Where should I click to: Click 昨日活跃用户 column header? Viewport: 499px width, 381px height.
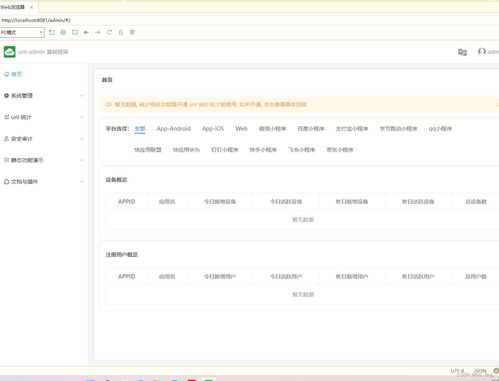pos(418,276)
